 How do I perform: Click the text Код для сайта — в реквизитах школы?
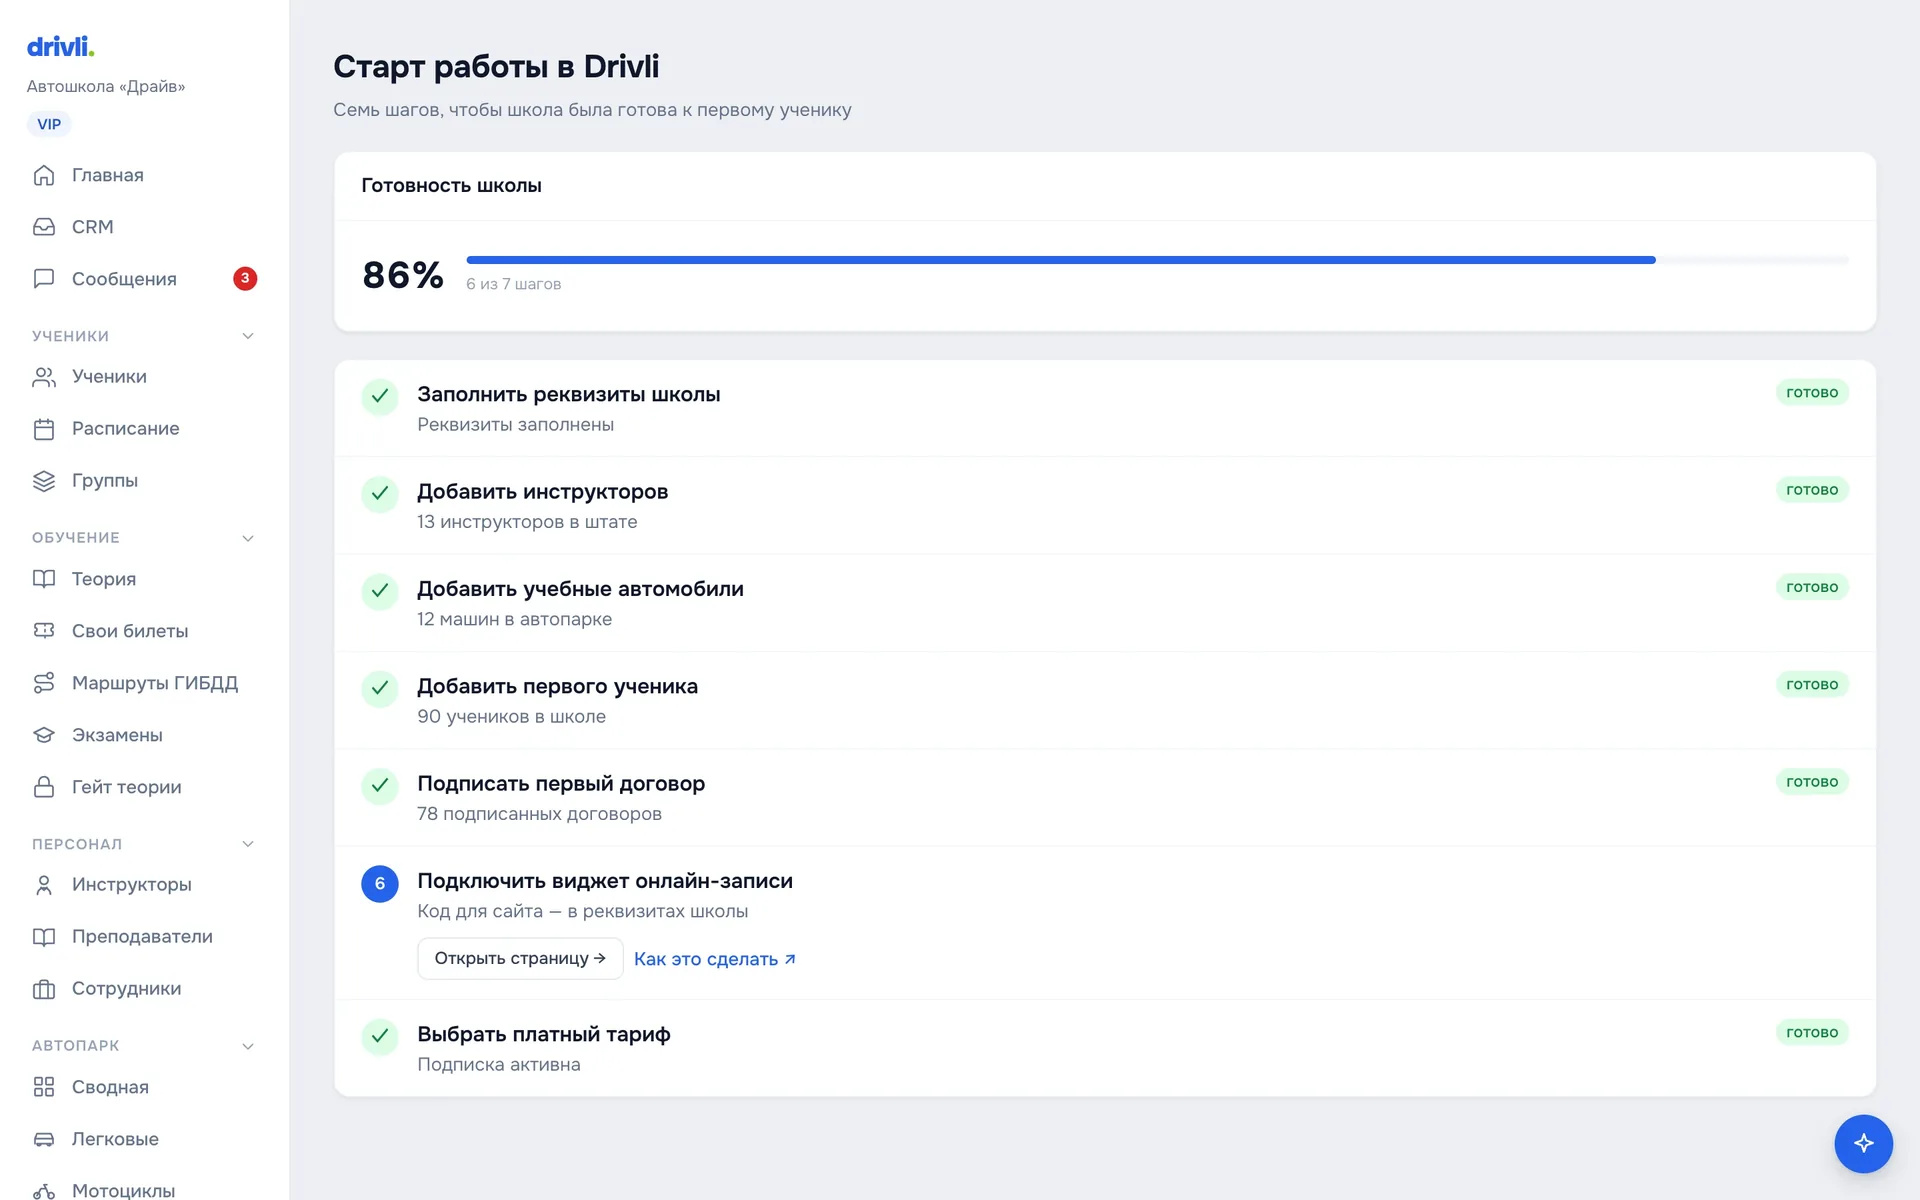(582, 911)
